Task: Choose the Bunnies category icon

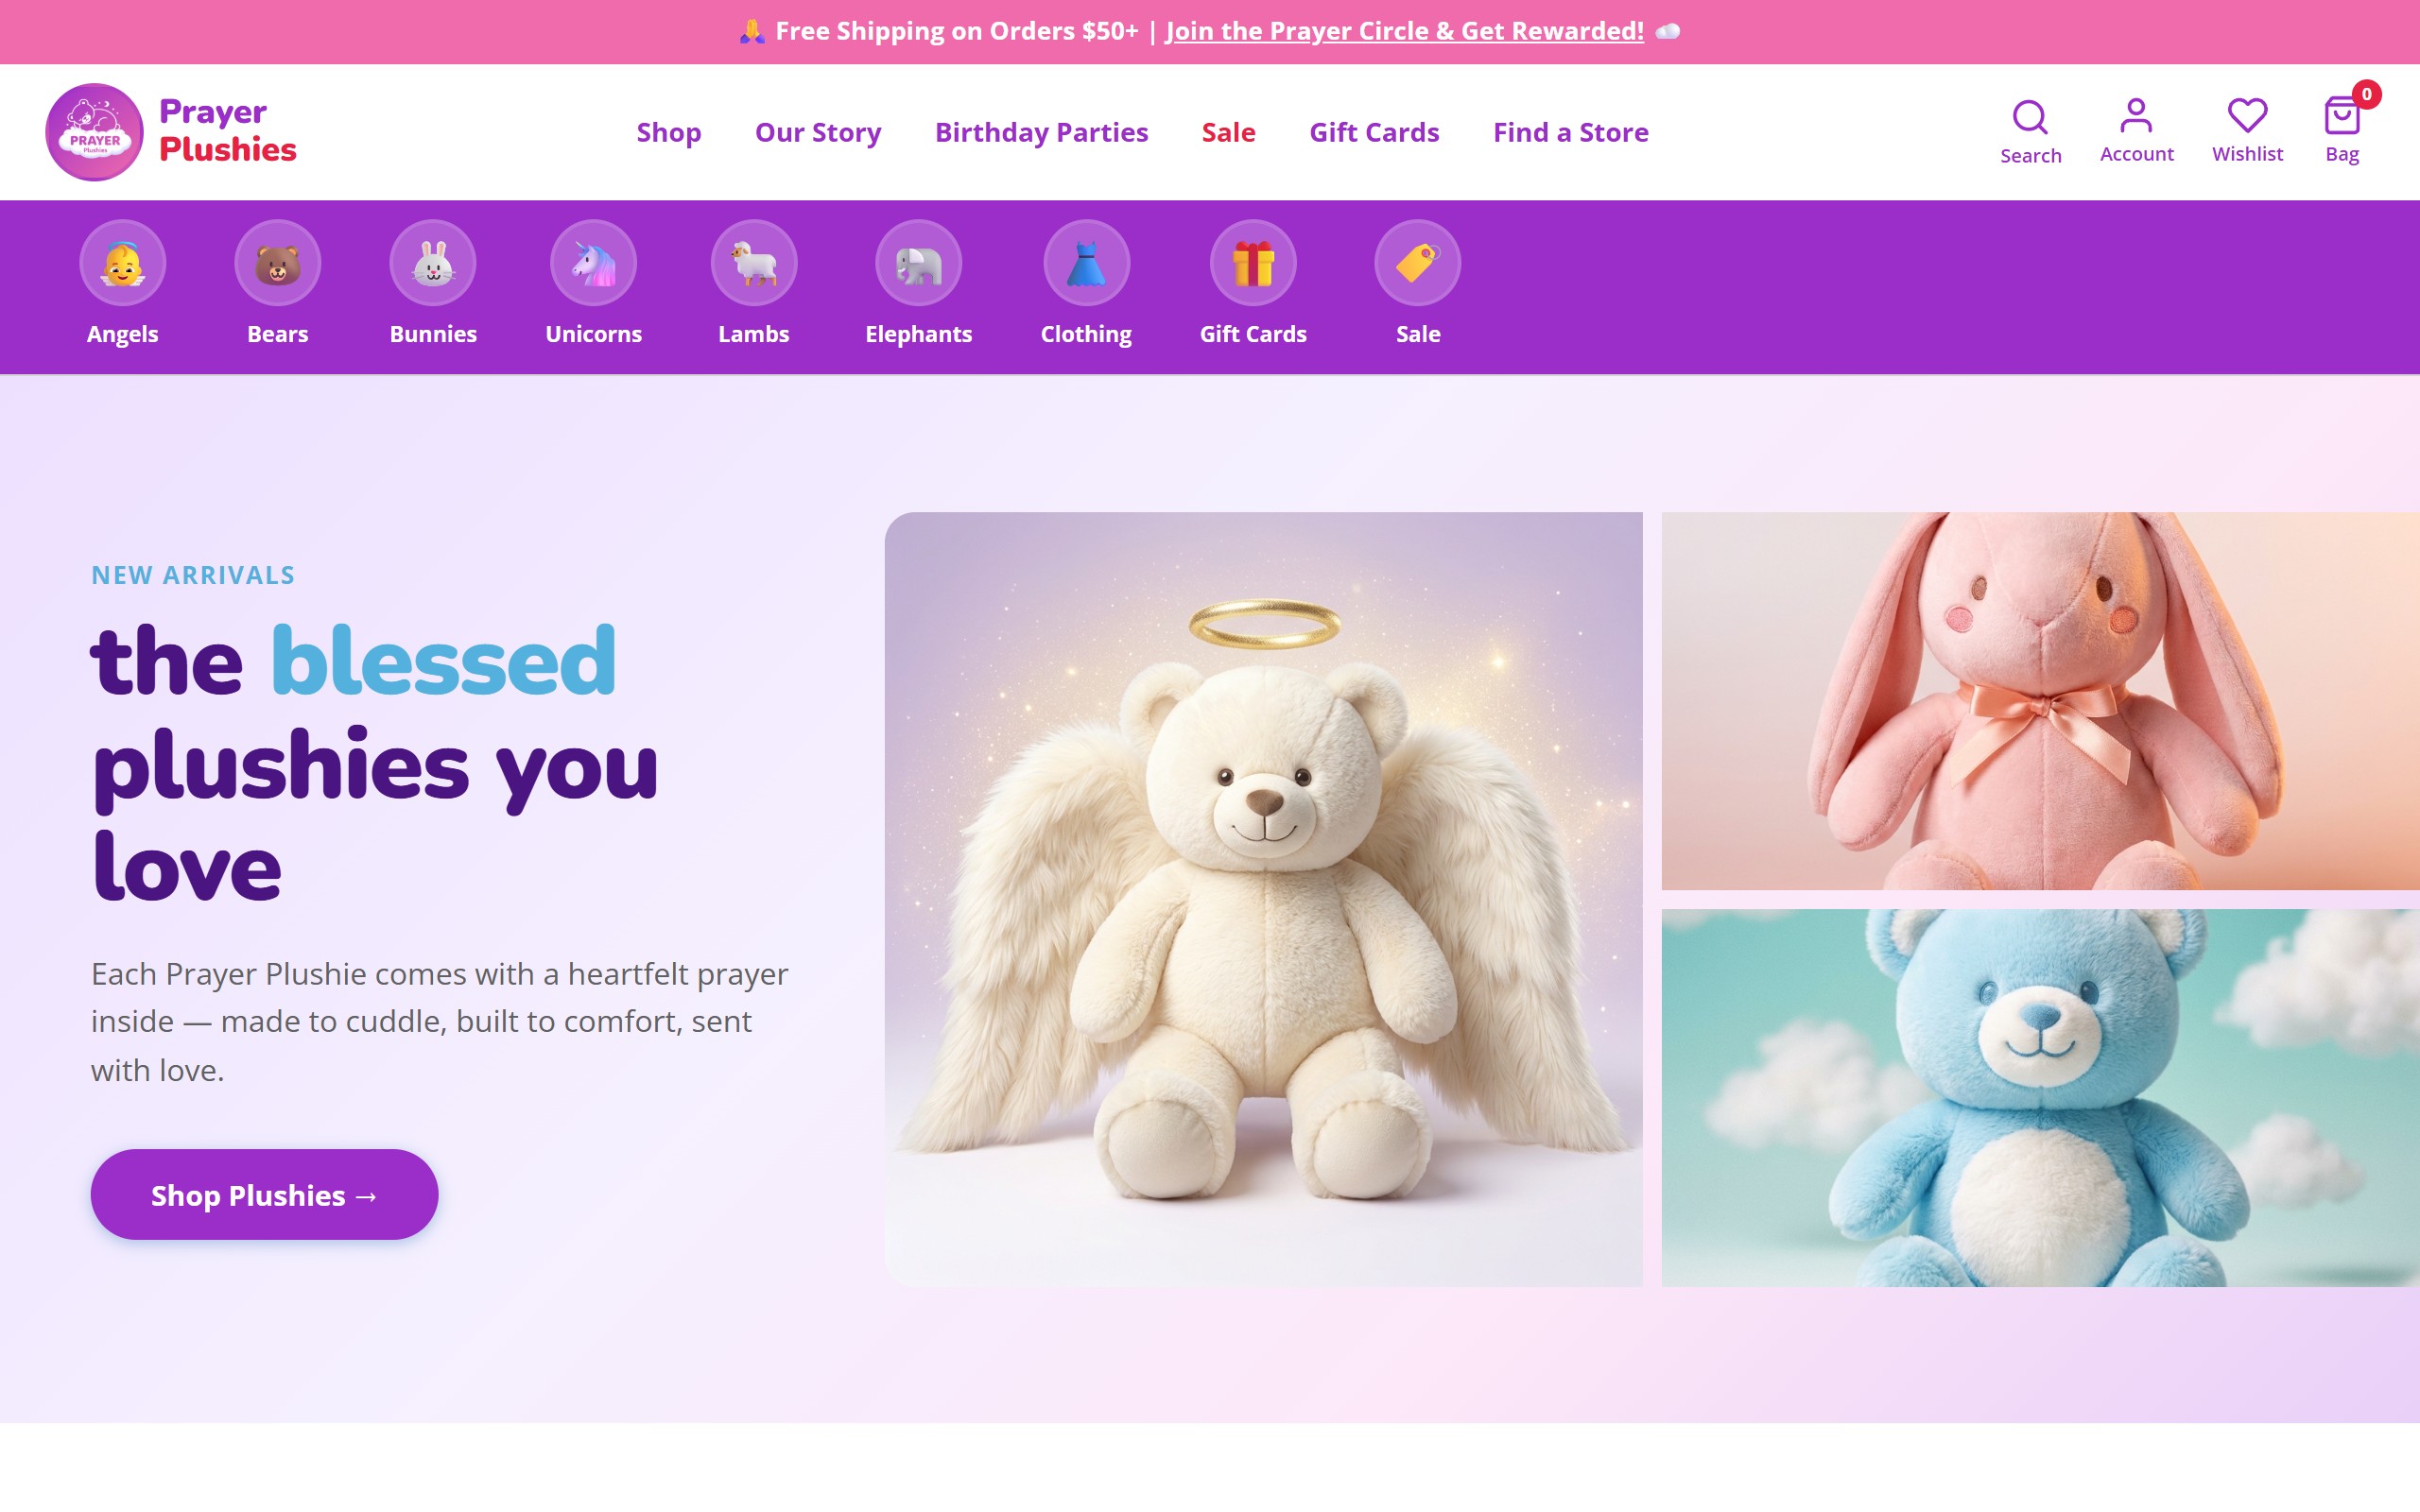Action: tap(433, 263)
